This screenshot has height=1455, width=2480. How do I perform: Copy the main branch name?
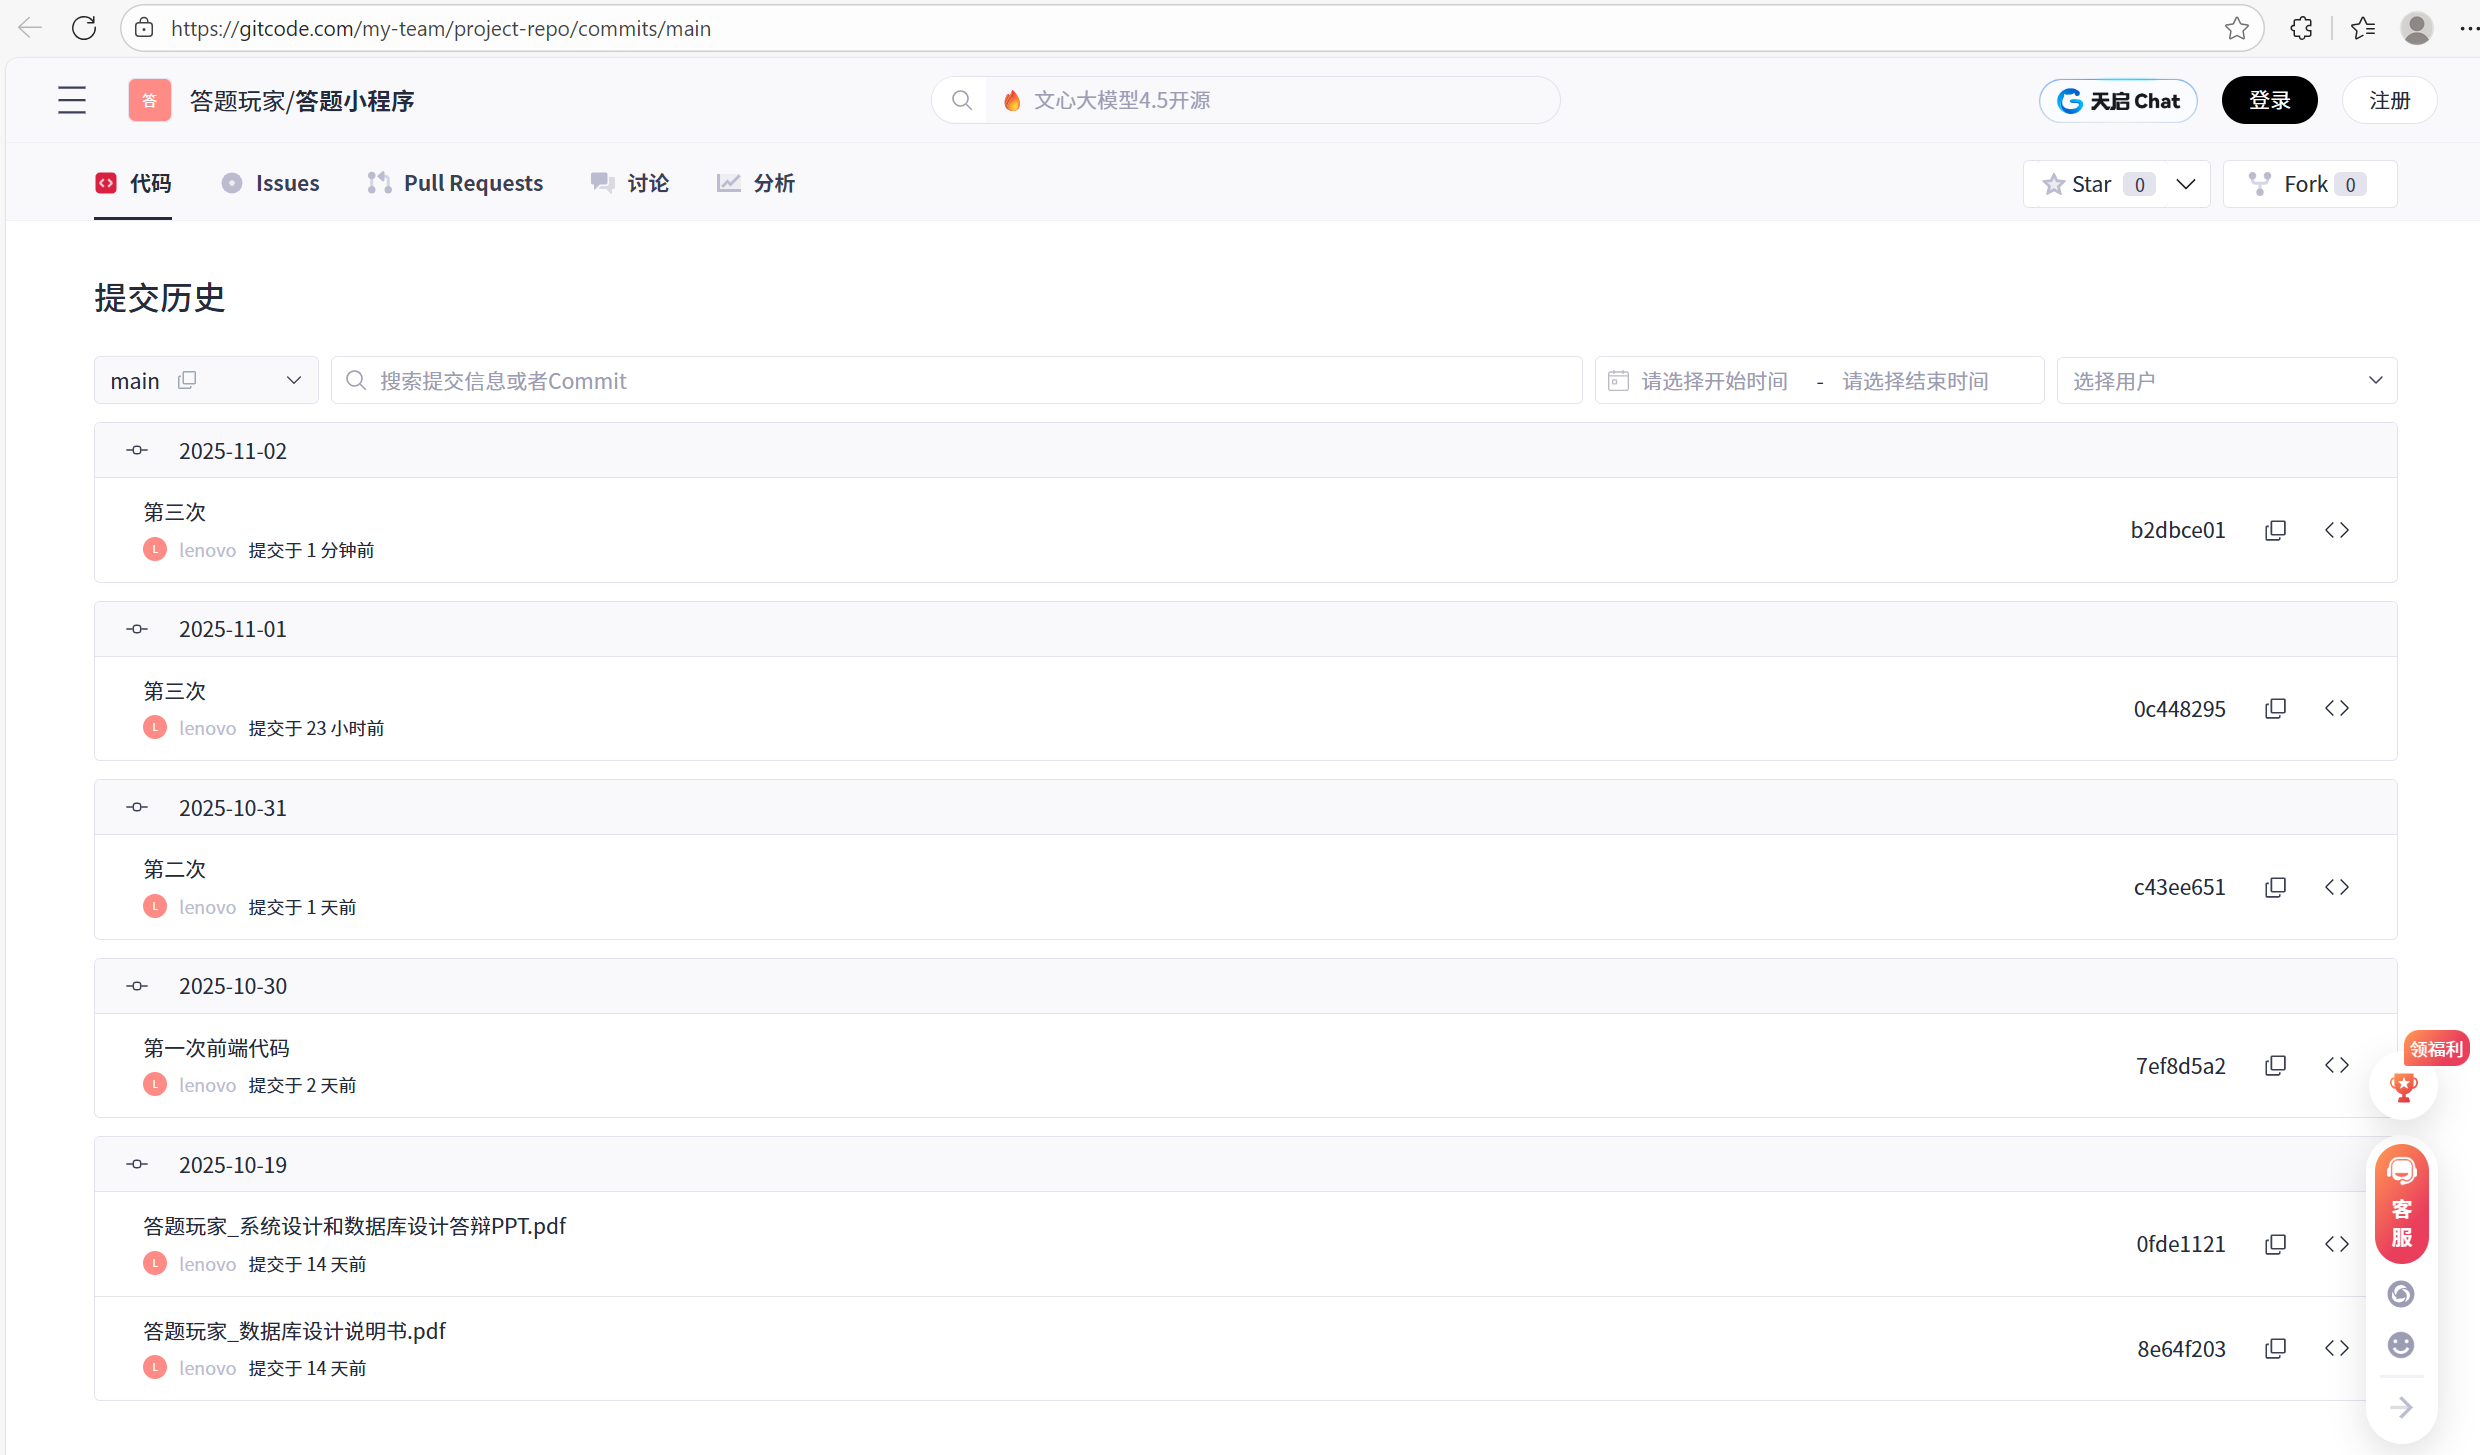pyautogui.click(x=187, y=381)
